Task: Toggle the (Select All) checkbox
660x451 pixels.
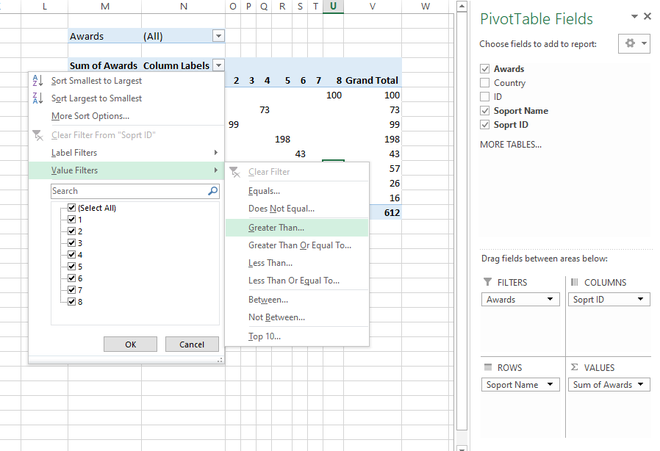Action: pyautogui.click(x=72, y=208)
